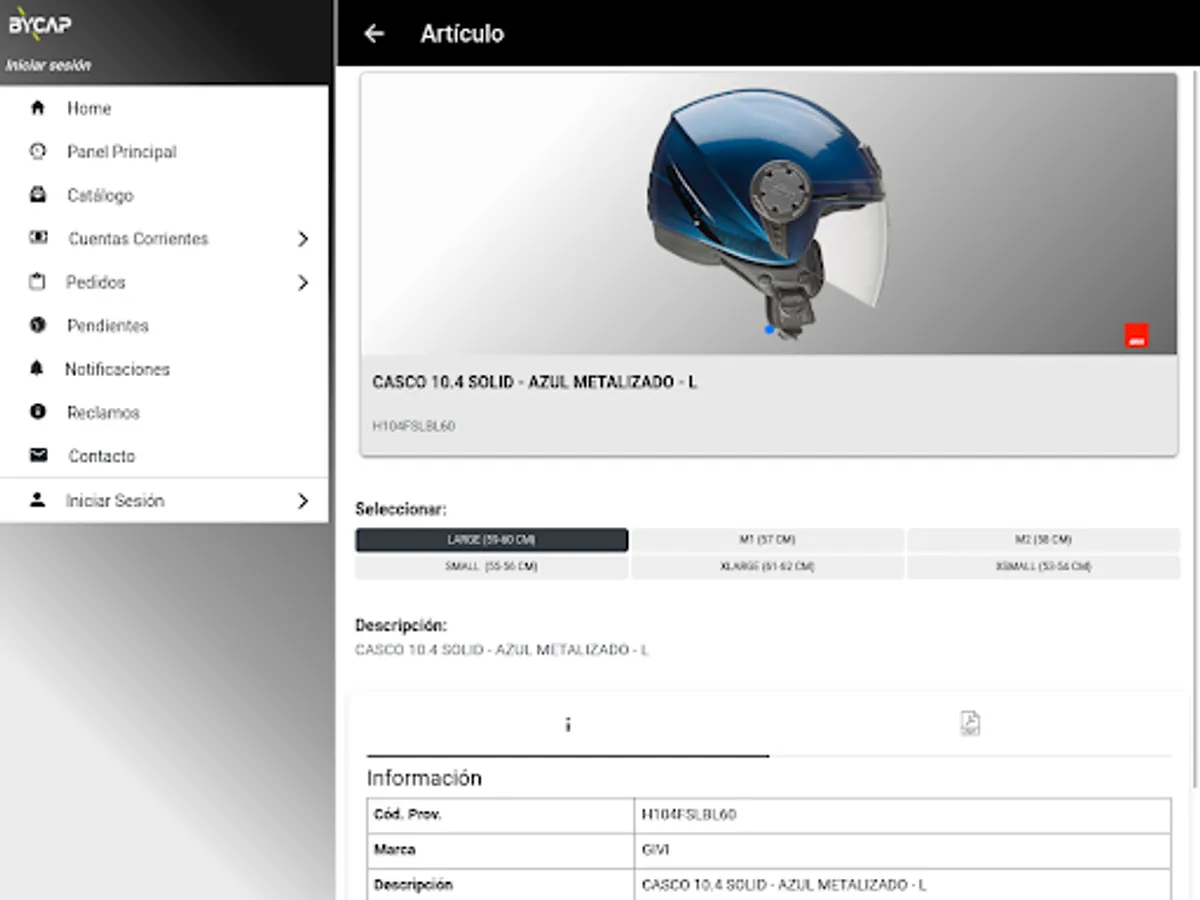
Task: Select size XLARGE (61-62 CM)
Action: (x=767, y=567)
